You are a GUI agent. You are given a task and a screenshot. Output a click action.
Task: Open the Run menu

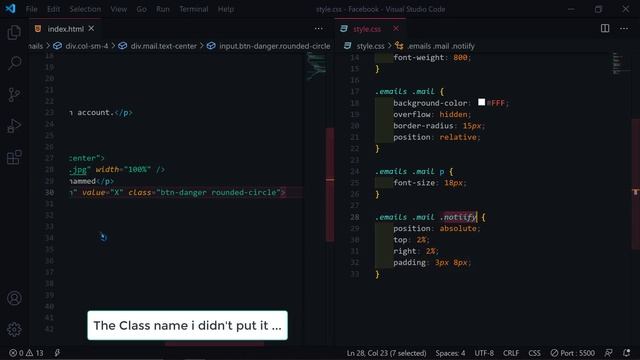(x=163, y=9)
